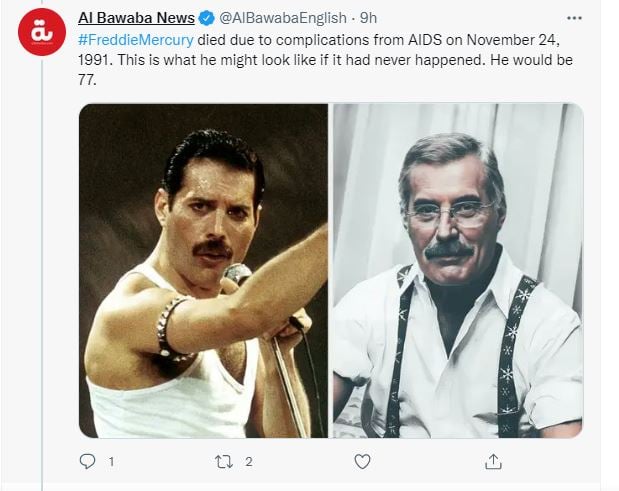The width and height of the screenshot is (619, 491).
Task: Open the right photo of older man with suspenders
Action: point(457,270)
